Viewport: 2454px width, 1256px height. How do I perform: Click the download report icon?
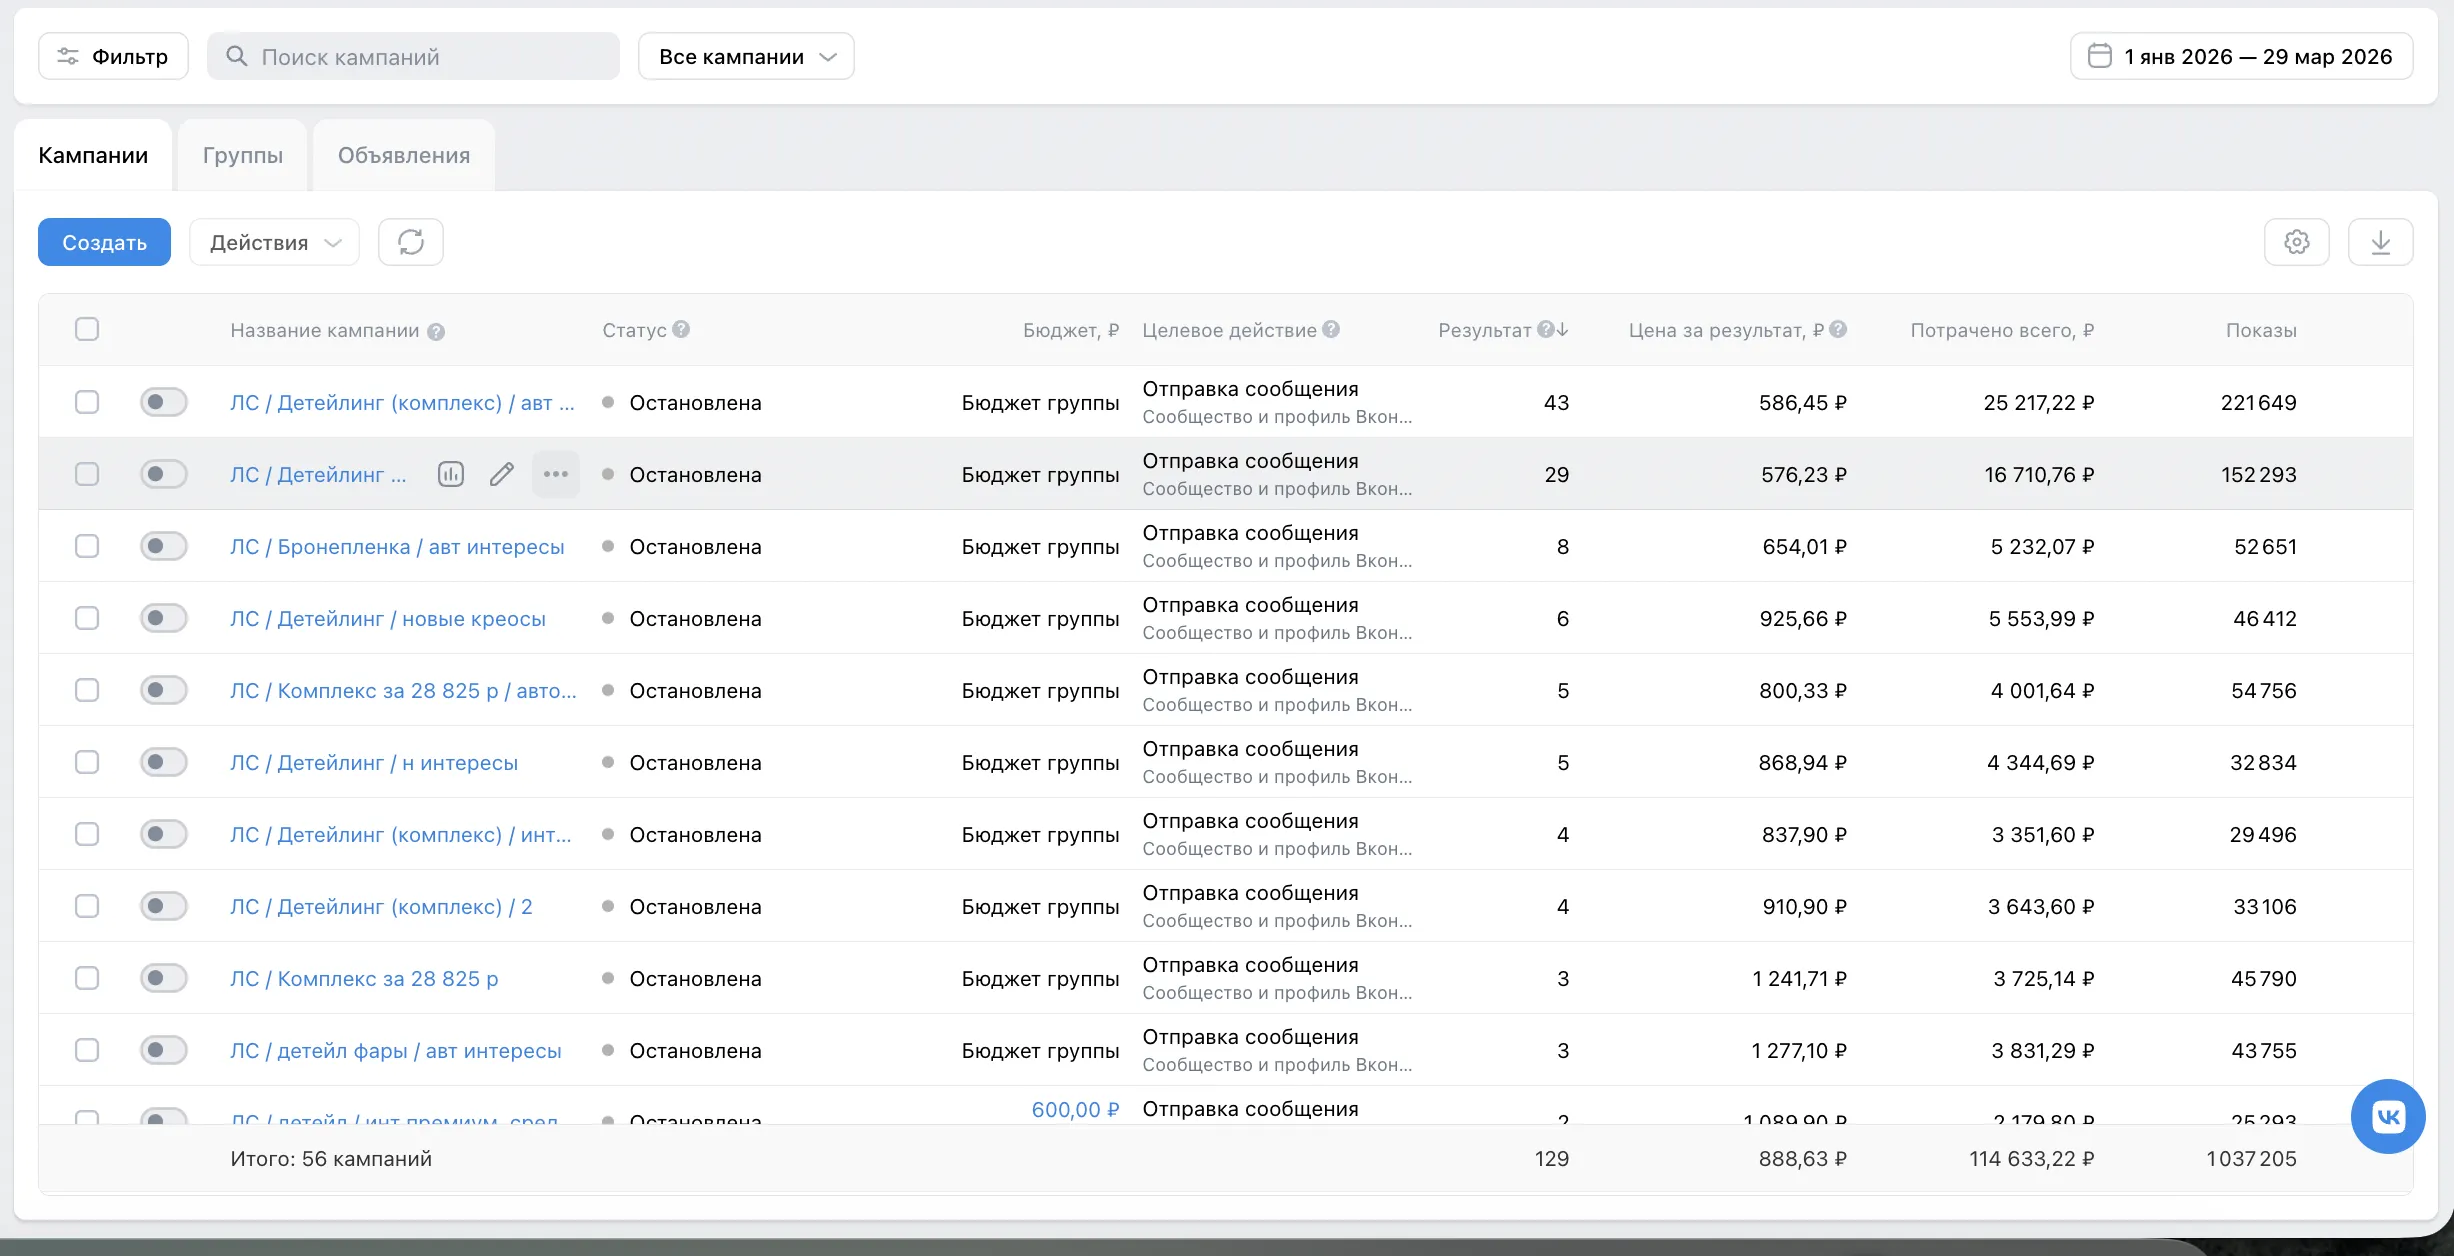pos(2380,242)
